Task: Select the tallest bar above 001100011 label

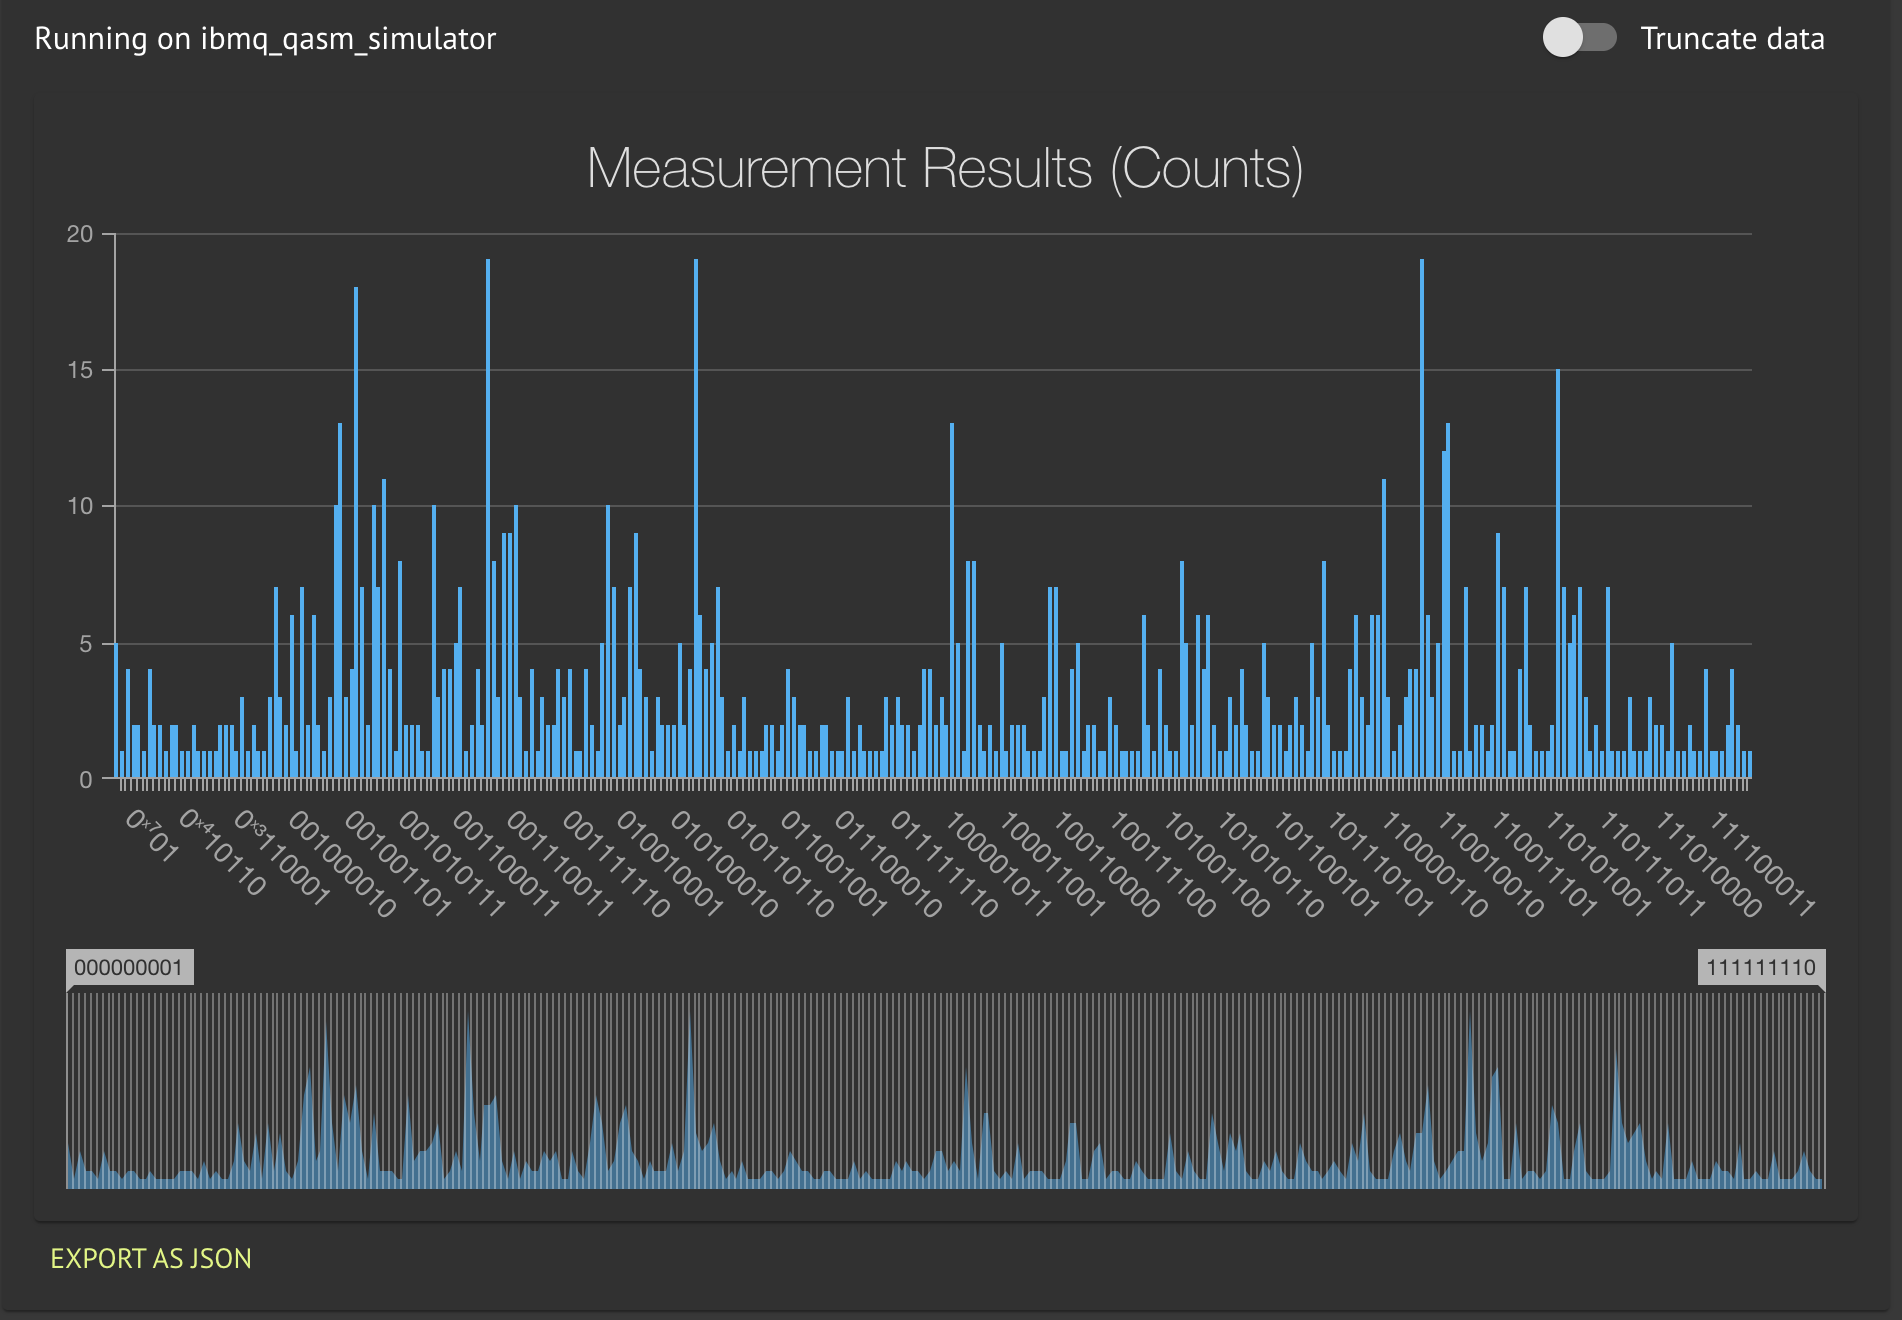Action: pyautogui.click(x=488, y=519)
